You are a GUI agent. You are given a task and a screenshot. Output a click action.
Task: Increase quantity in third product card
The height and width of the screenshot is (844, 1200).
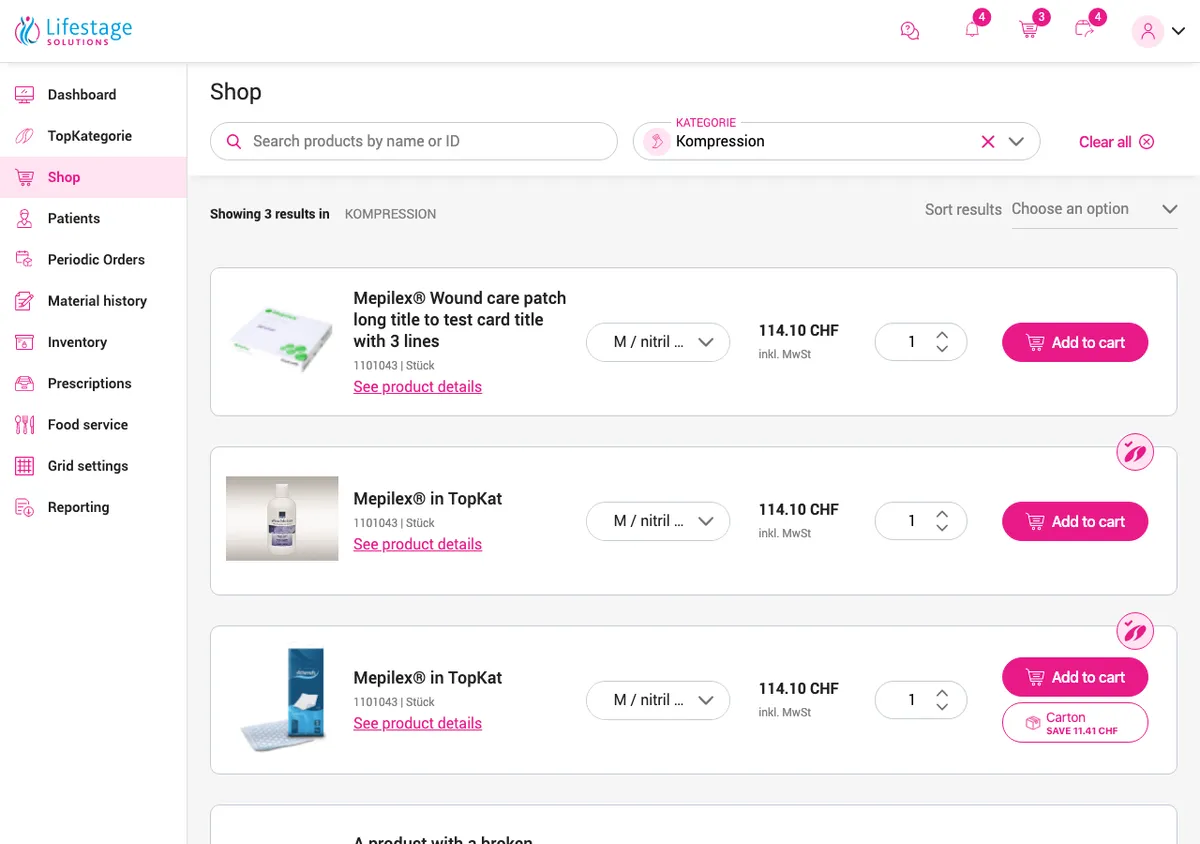point(942,693)
